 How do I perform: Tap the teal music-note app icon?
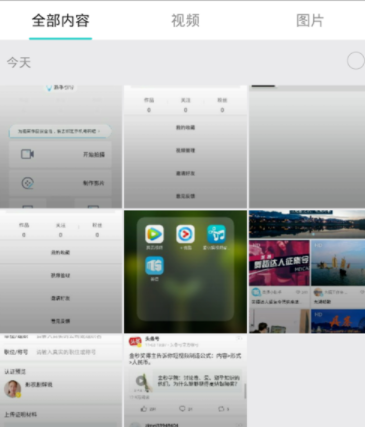pyautogui.click(x=216, y=234)
